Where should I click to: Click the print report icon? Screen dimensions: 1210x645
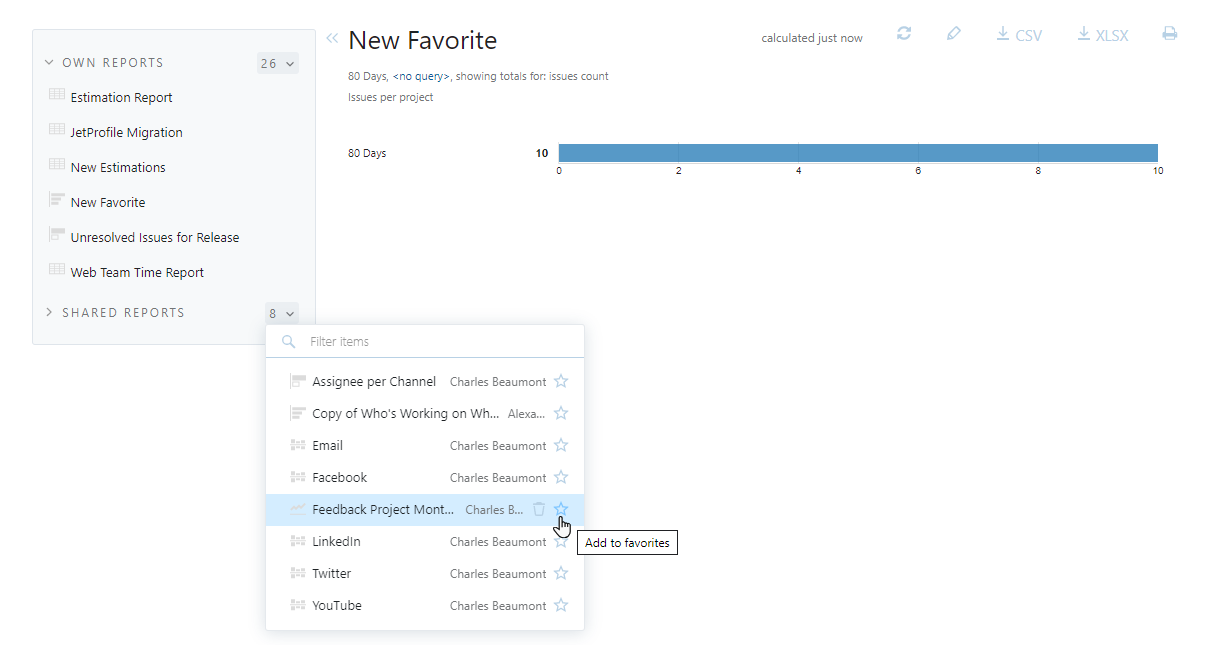click(x=1170, y=34)
